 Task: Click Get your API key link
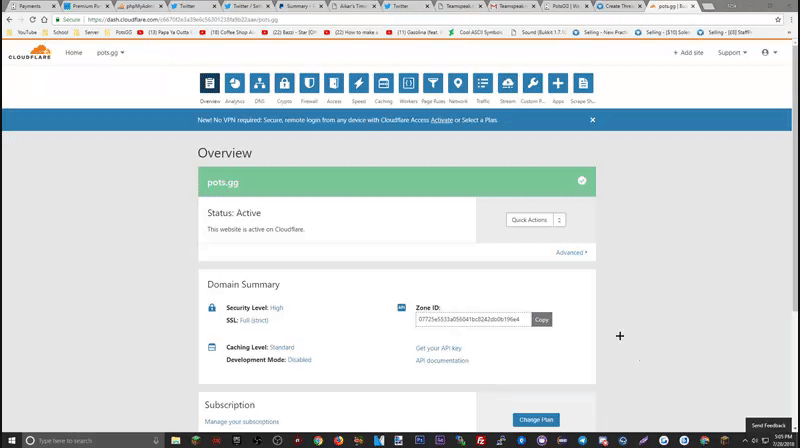tap(438, 348)
